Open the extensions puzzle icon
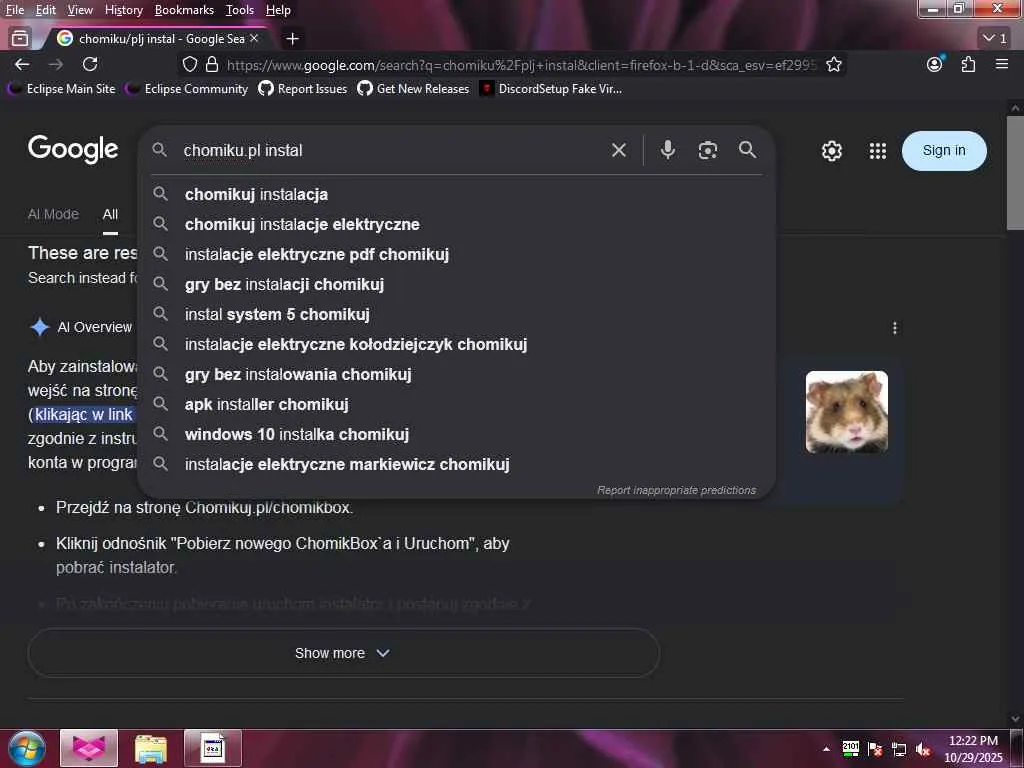The width and height of the screenshot is (1024, 768). [968, 64]
